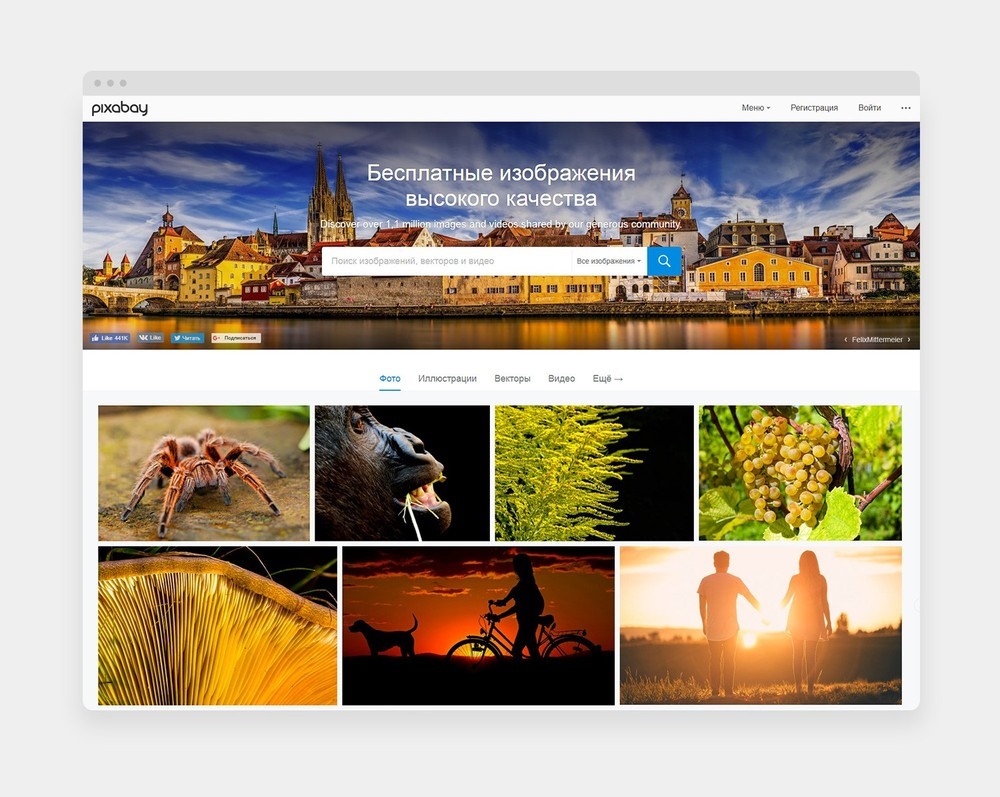Click the blue magnifier search button
The height and width of the screenshot is (797, 1000).
[664, 261]
